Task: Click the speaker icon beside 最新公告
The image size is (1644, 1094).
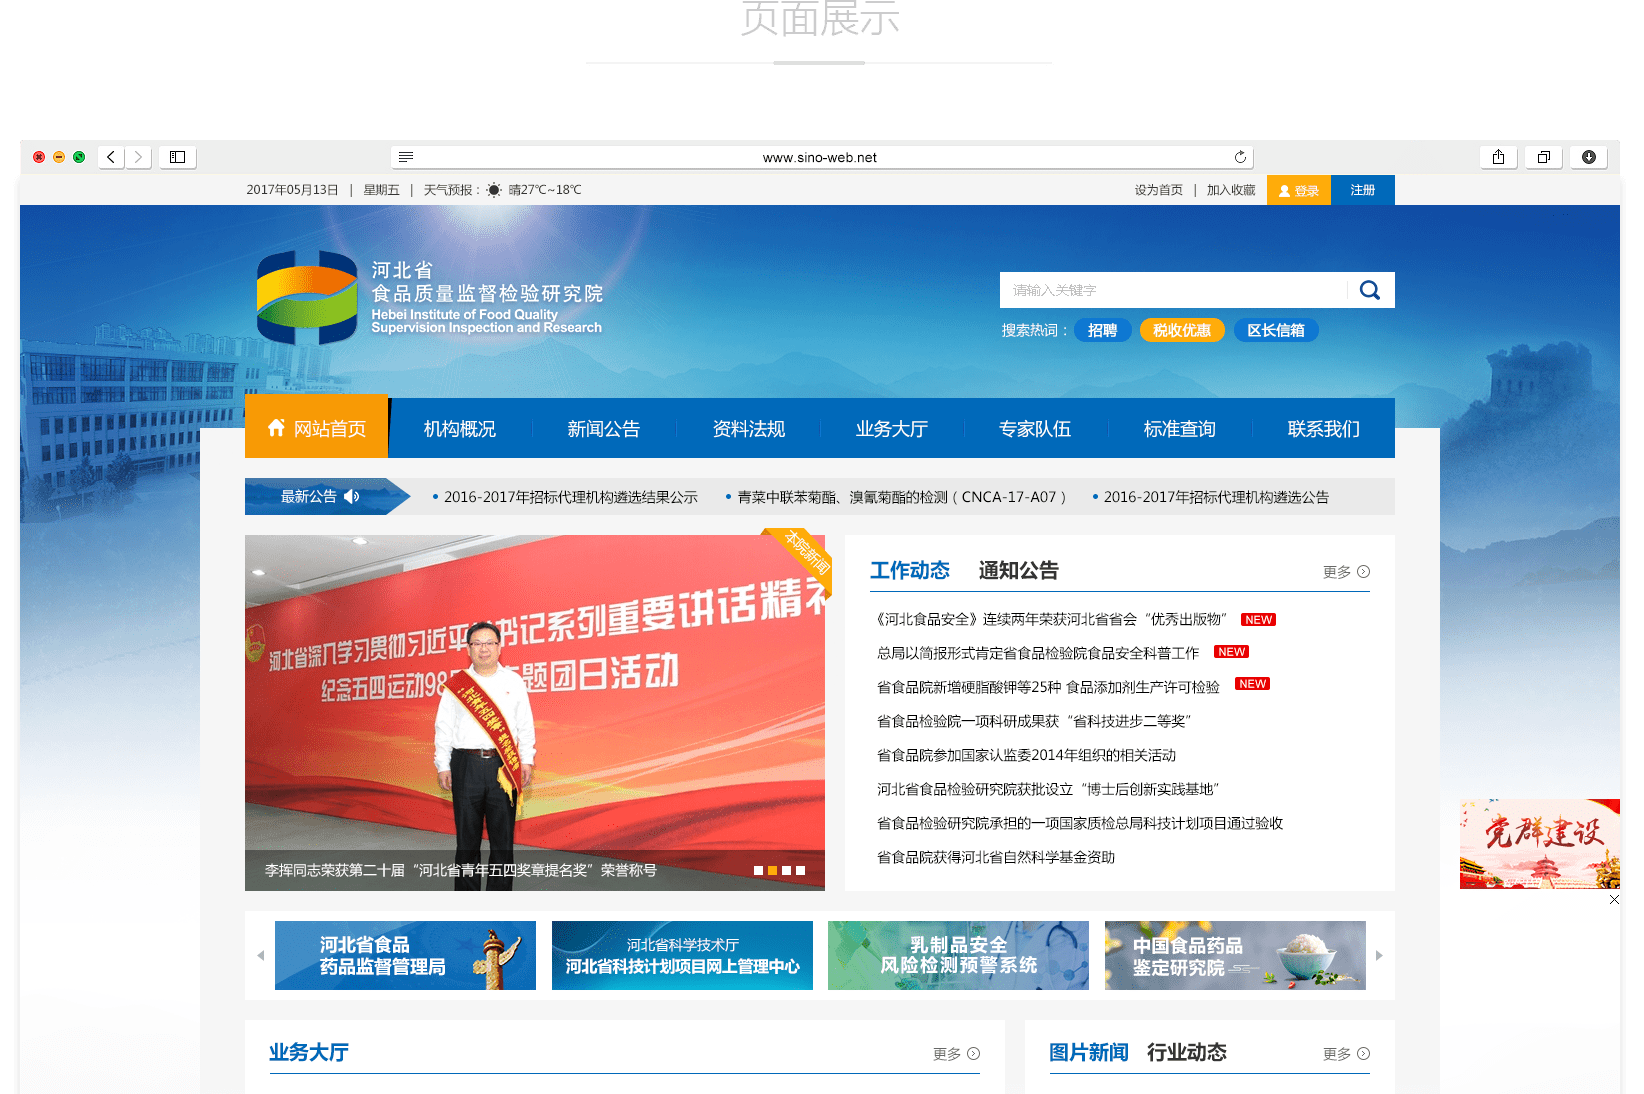Action: (351, 497)
